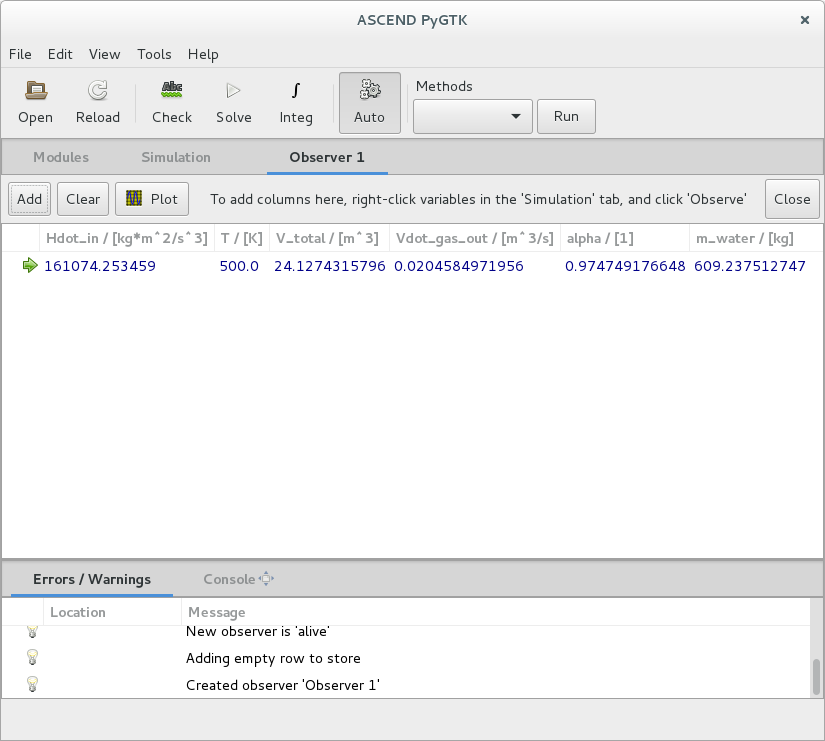
Task: Clear the observer with the Clear button
Action: point(83,199)
